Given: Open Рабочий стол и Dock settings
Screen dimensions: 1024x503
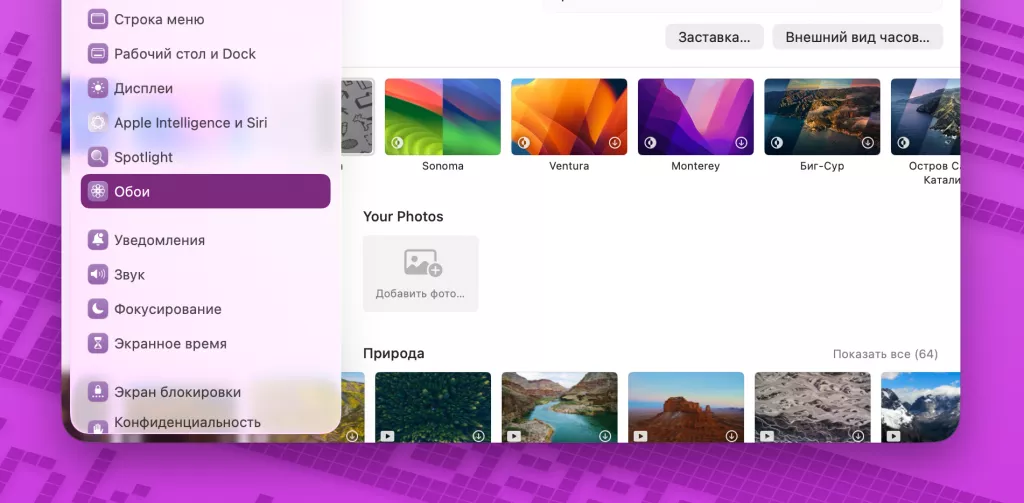Looking at the screenshot, I should [x=206, y=54].
